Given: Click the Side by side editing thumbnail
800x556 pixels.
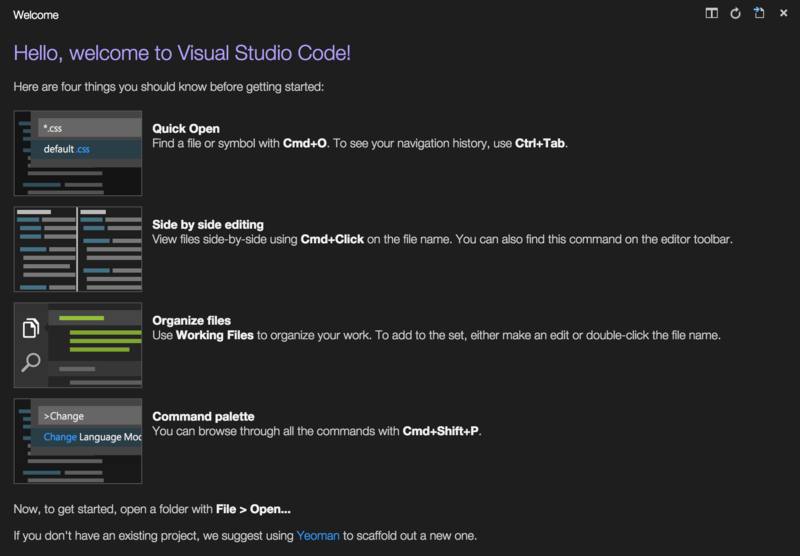Looking at the screenshot, I should (x=78, y=249).
